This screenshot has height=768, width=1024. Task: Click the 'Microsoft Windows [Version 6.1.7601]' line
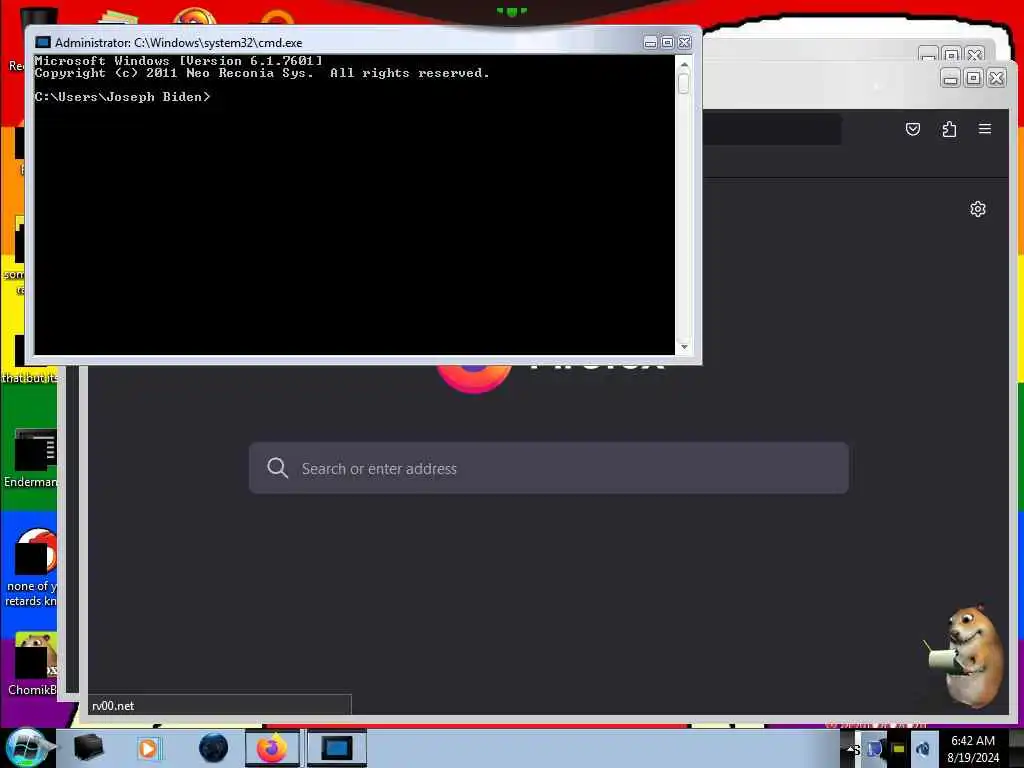(178, 60)
